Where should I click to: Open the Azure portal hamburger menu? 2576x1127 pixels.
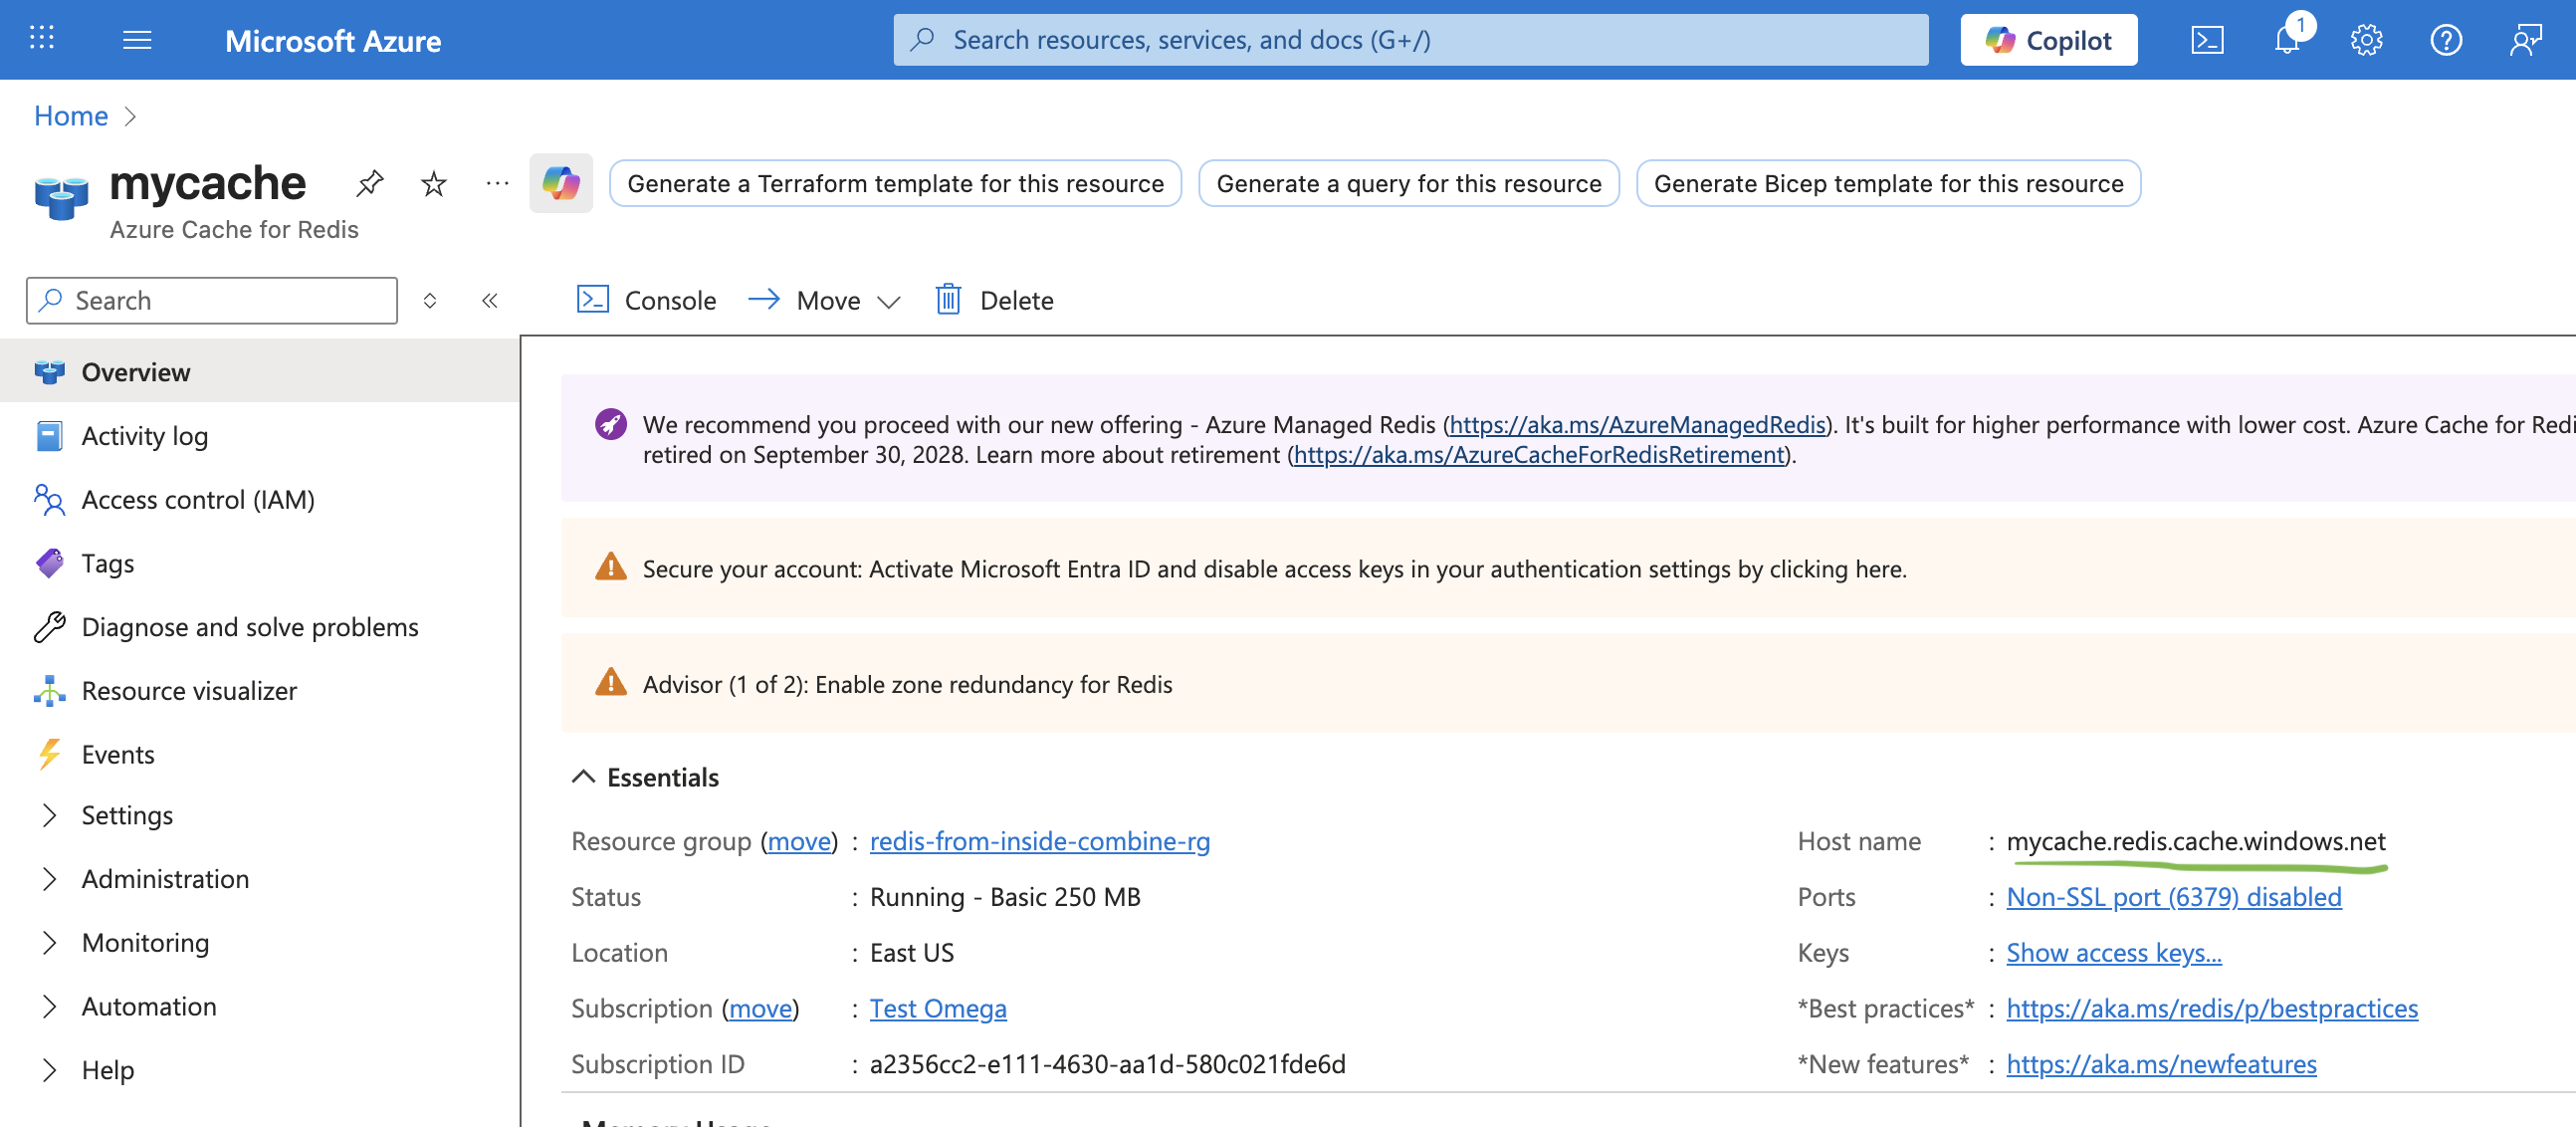click(137, 40)
